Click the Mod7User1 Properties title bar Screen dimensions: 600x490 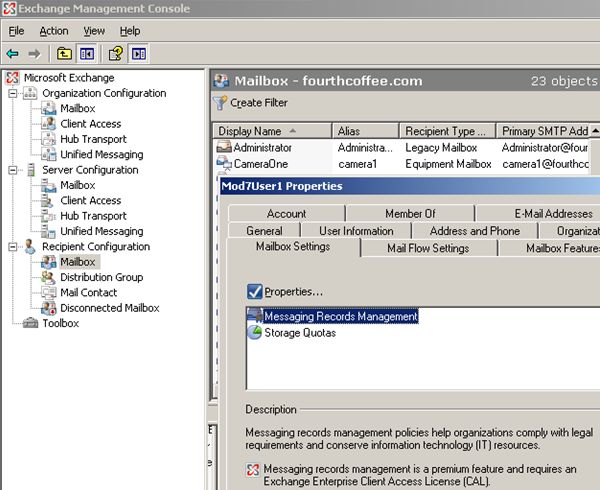coord(410,186)
